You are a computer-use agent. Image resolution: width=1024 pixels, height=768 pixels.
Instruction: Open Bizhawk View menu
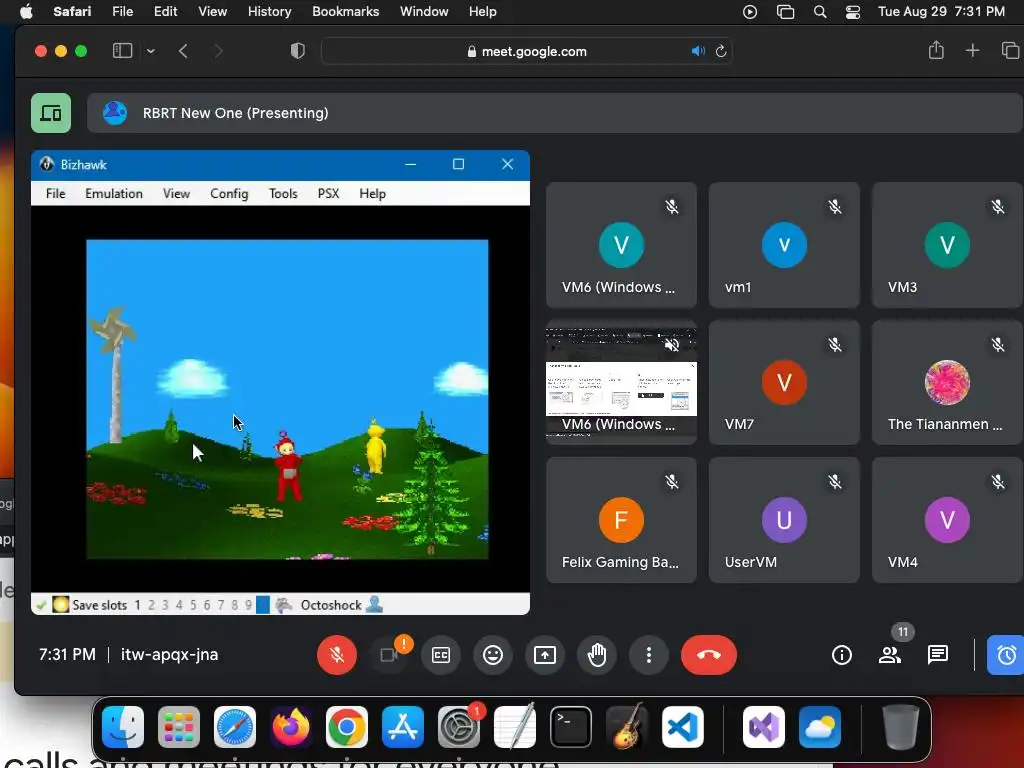pos(176,193)
